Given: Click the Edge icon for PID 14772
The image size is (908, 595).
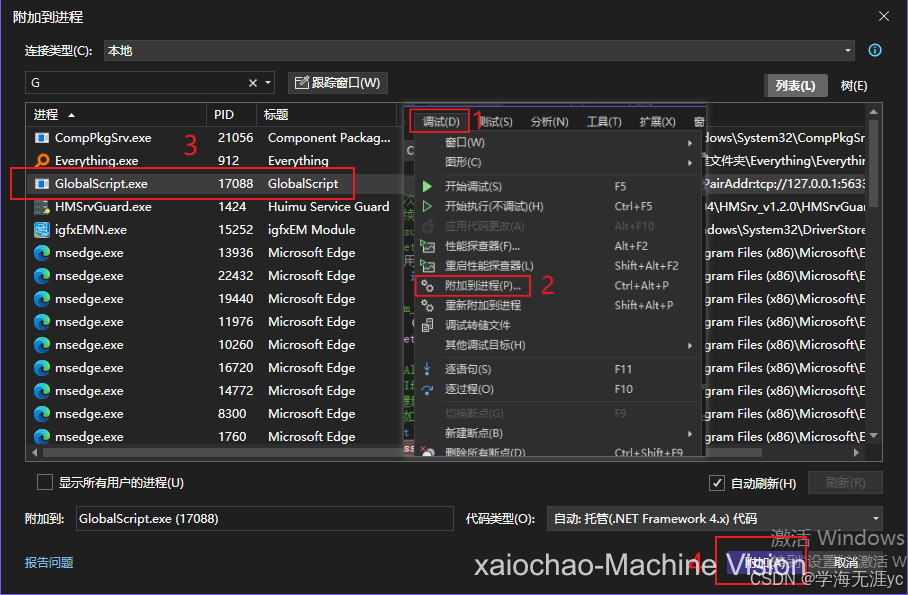Looking at the screenshot, I should 42,391.
